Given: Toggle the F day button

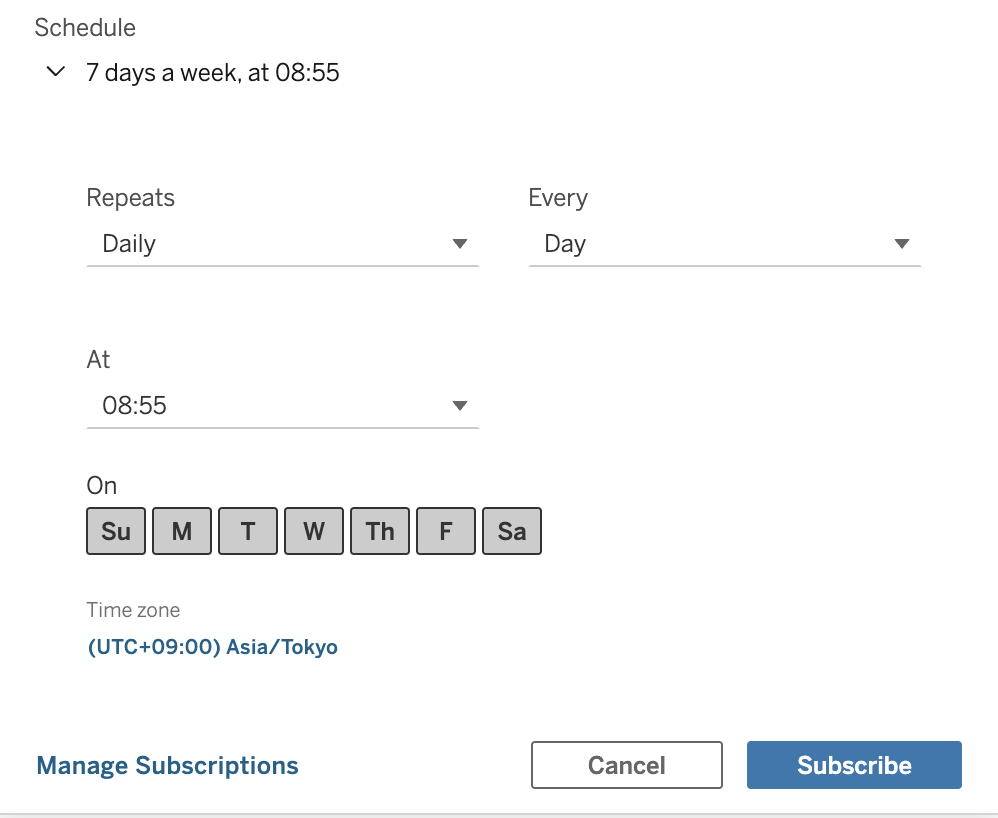Looking at the screenshot, I should pyautogui.click(x=446, y=531).
